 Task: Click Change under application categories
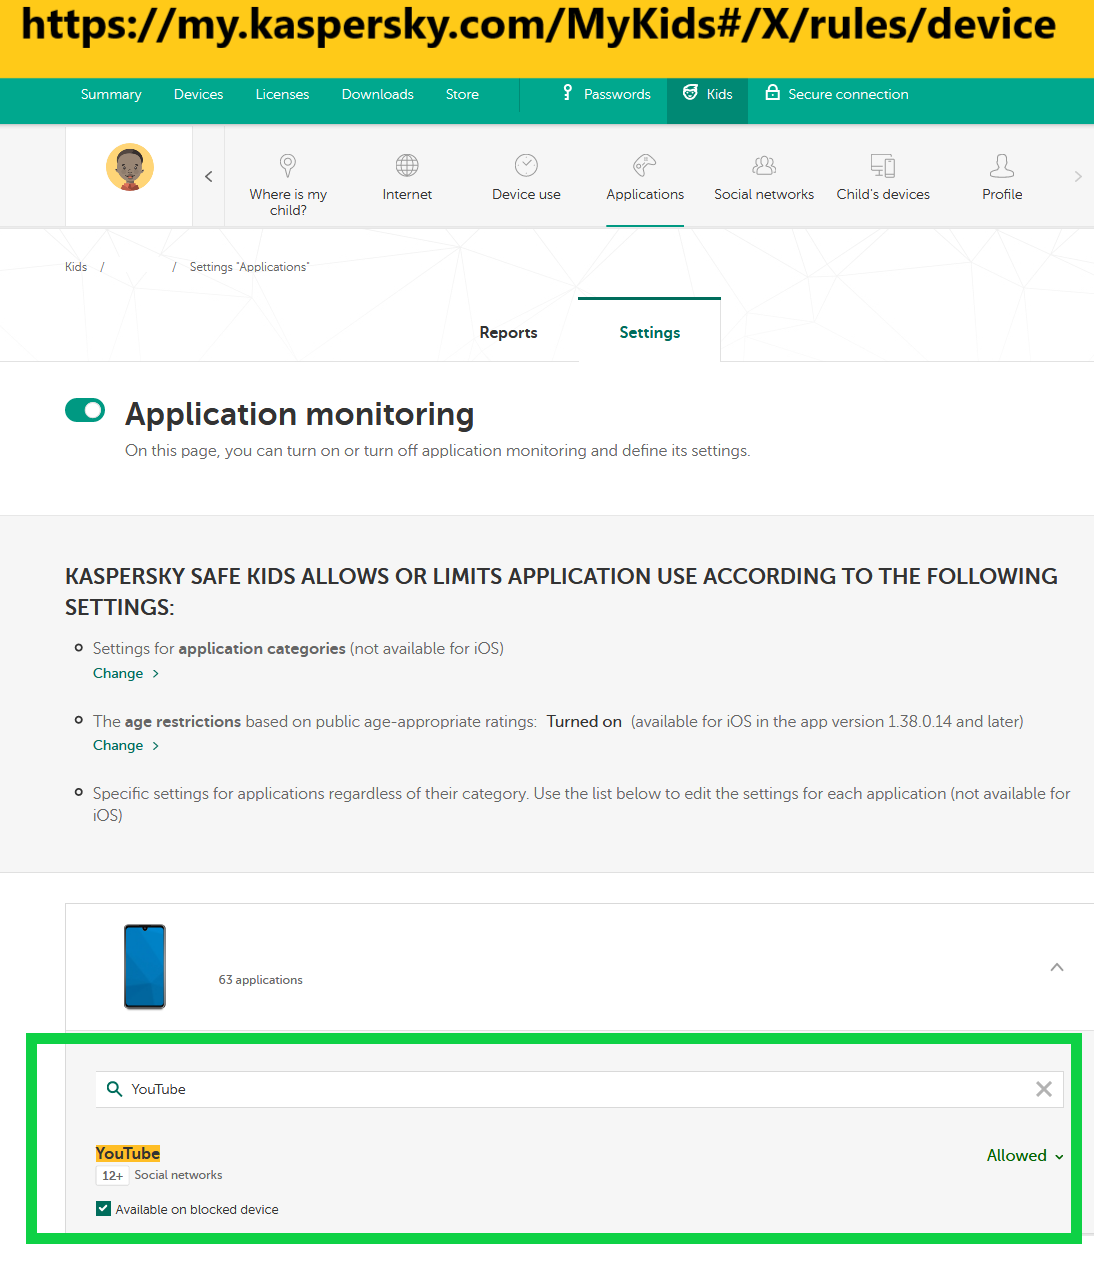coord(126,673)
